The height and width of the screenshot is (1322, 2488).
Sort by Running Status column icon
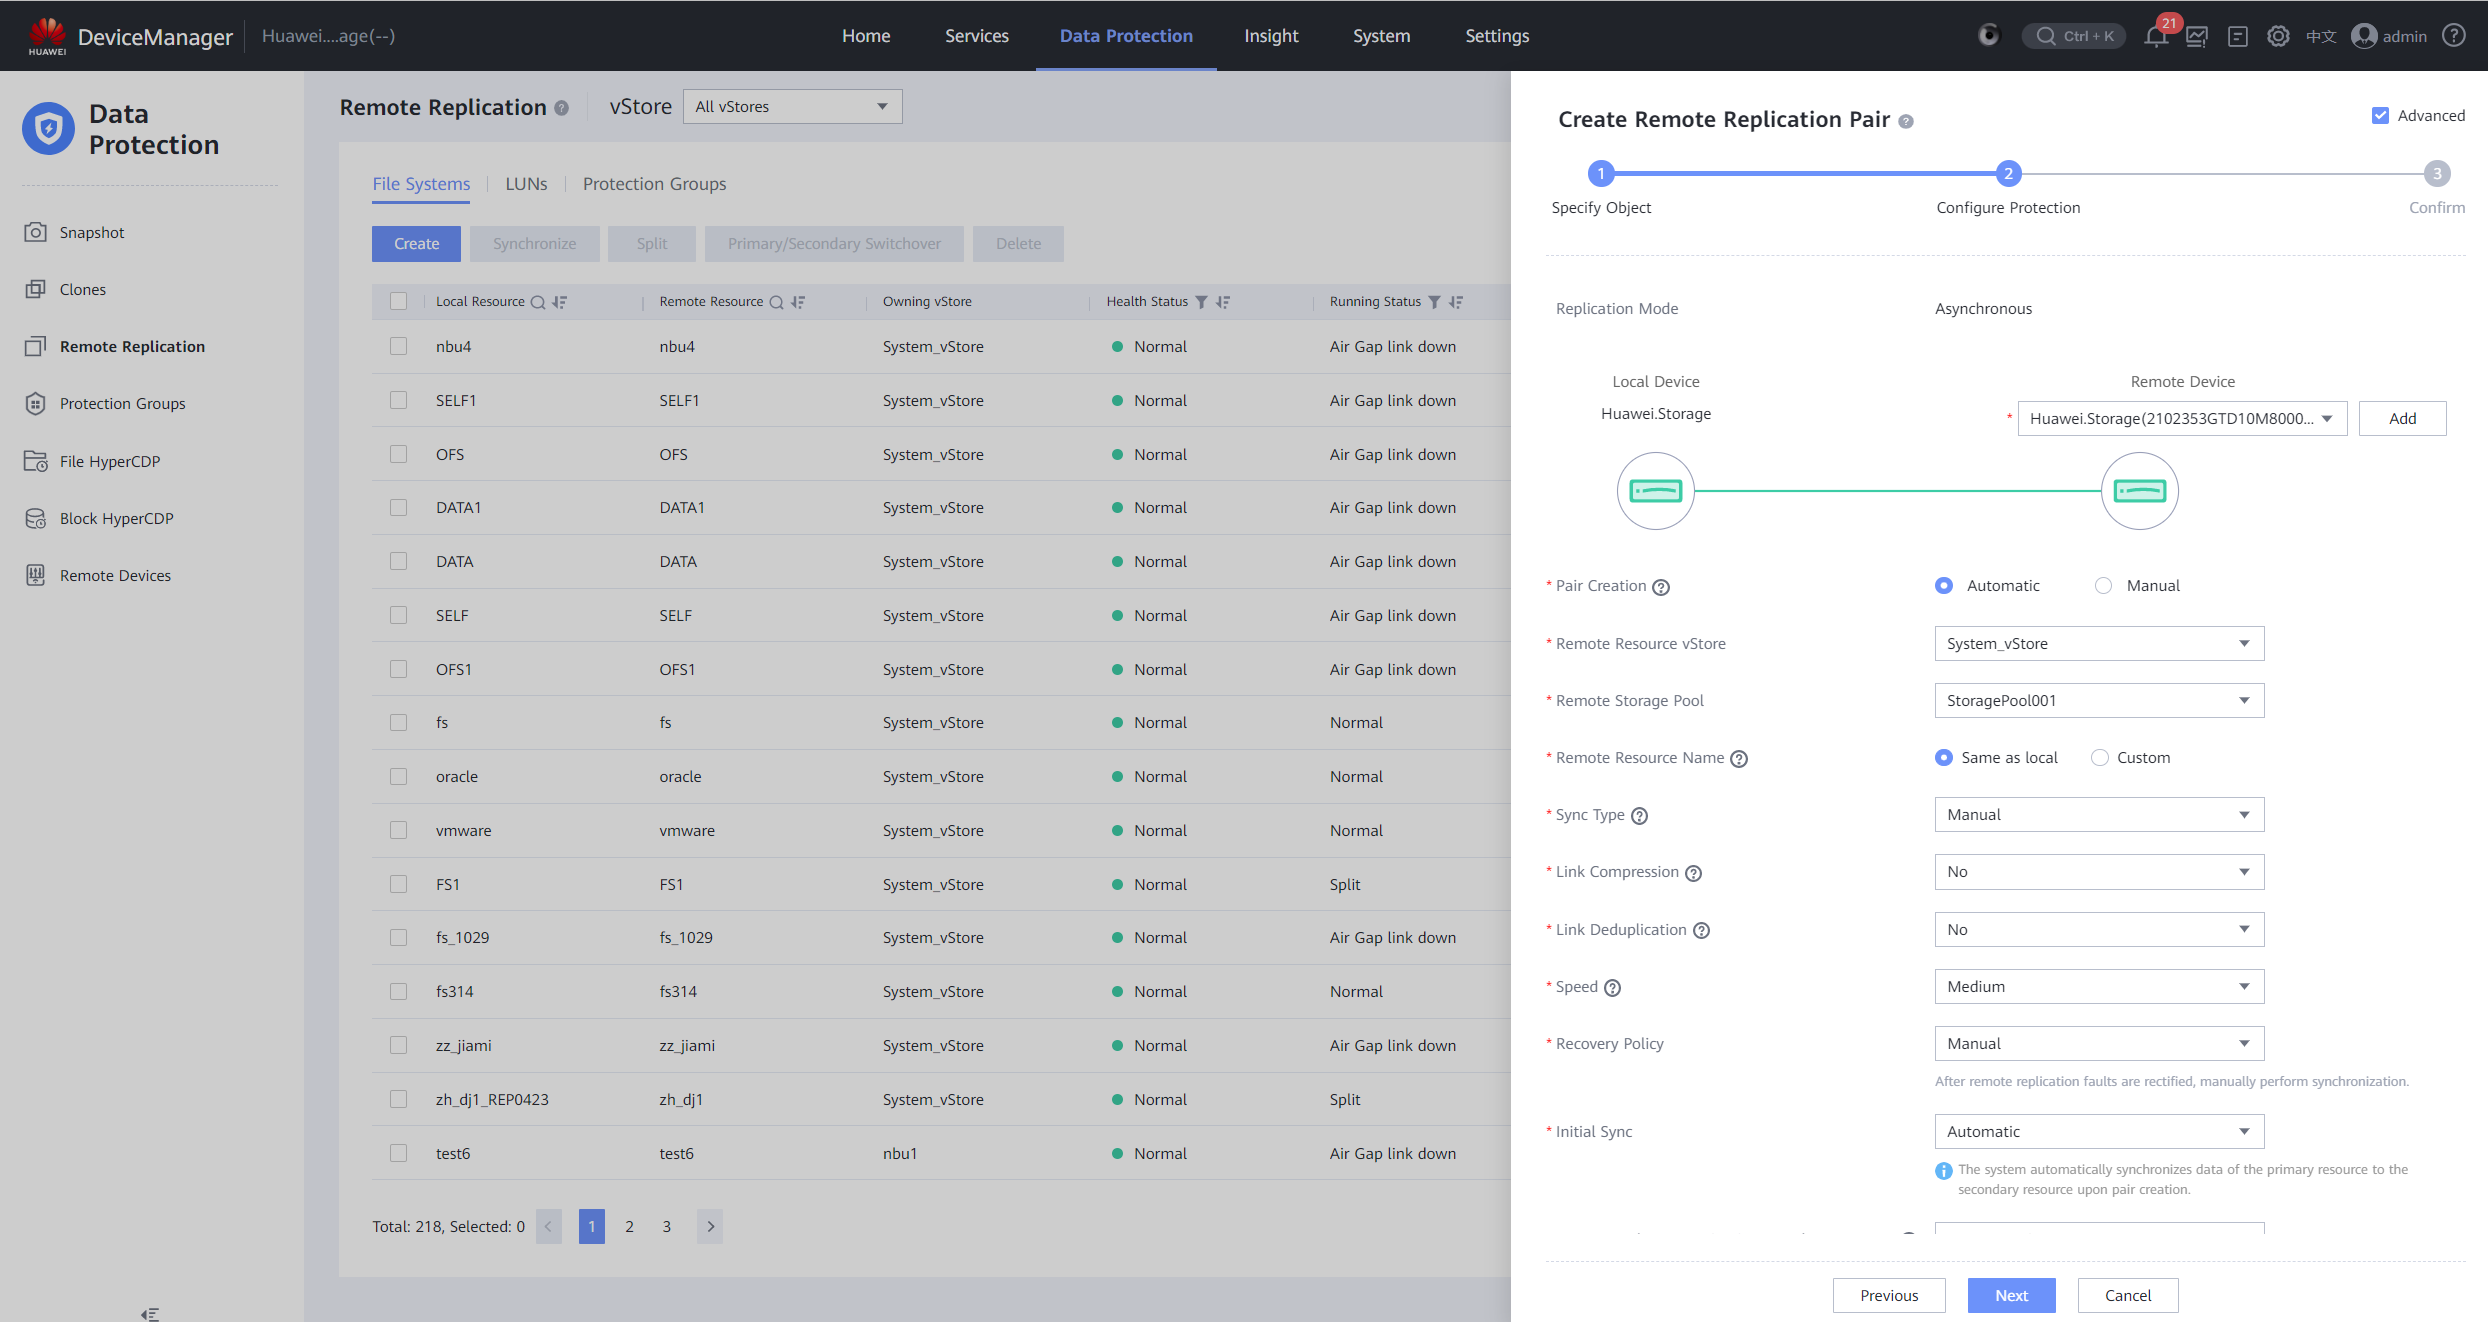point(1456,302)
